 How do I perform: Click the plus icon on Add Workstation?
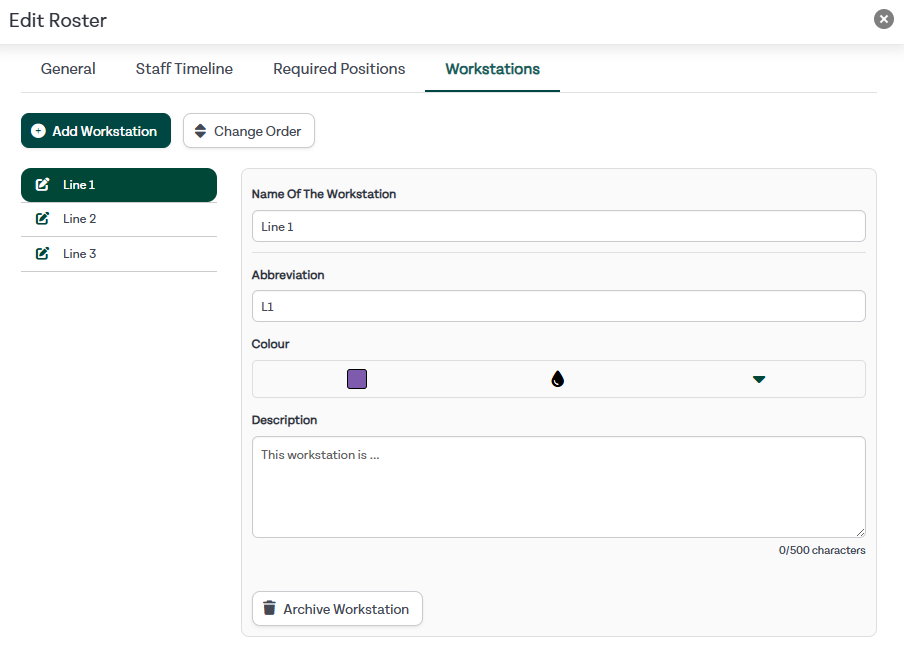pos(38,131)
